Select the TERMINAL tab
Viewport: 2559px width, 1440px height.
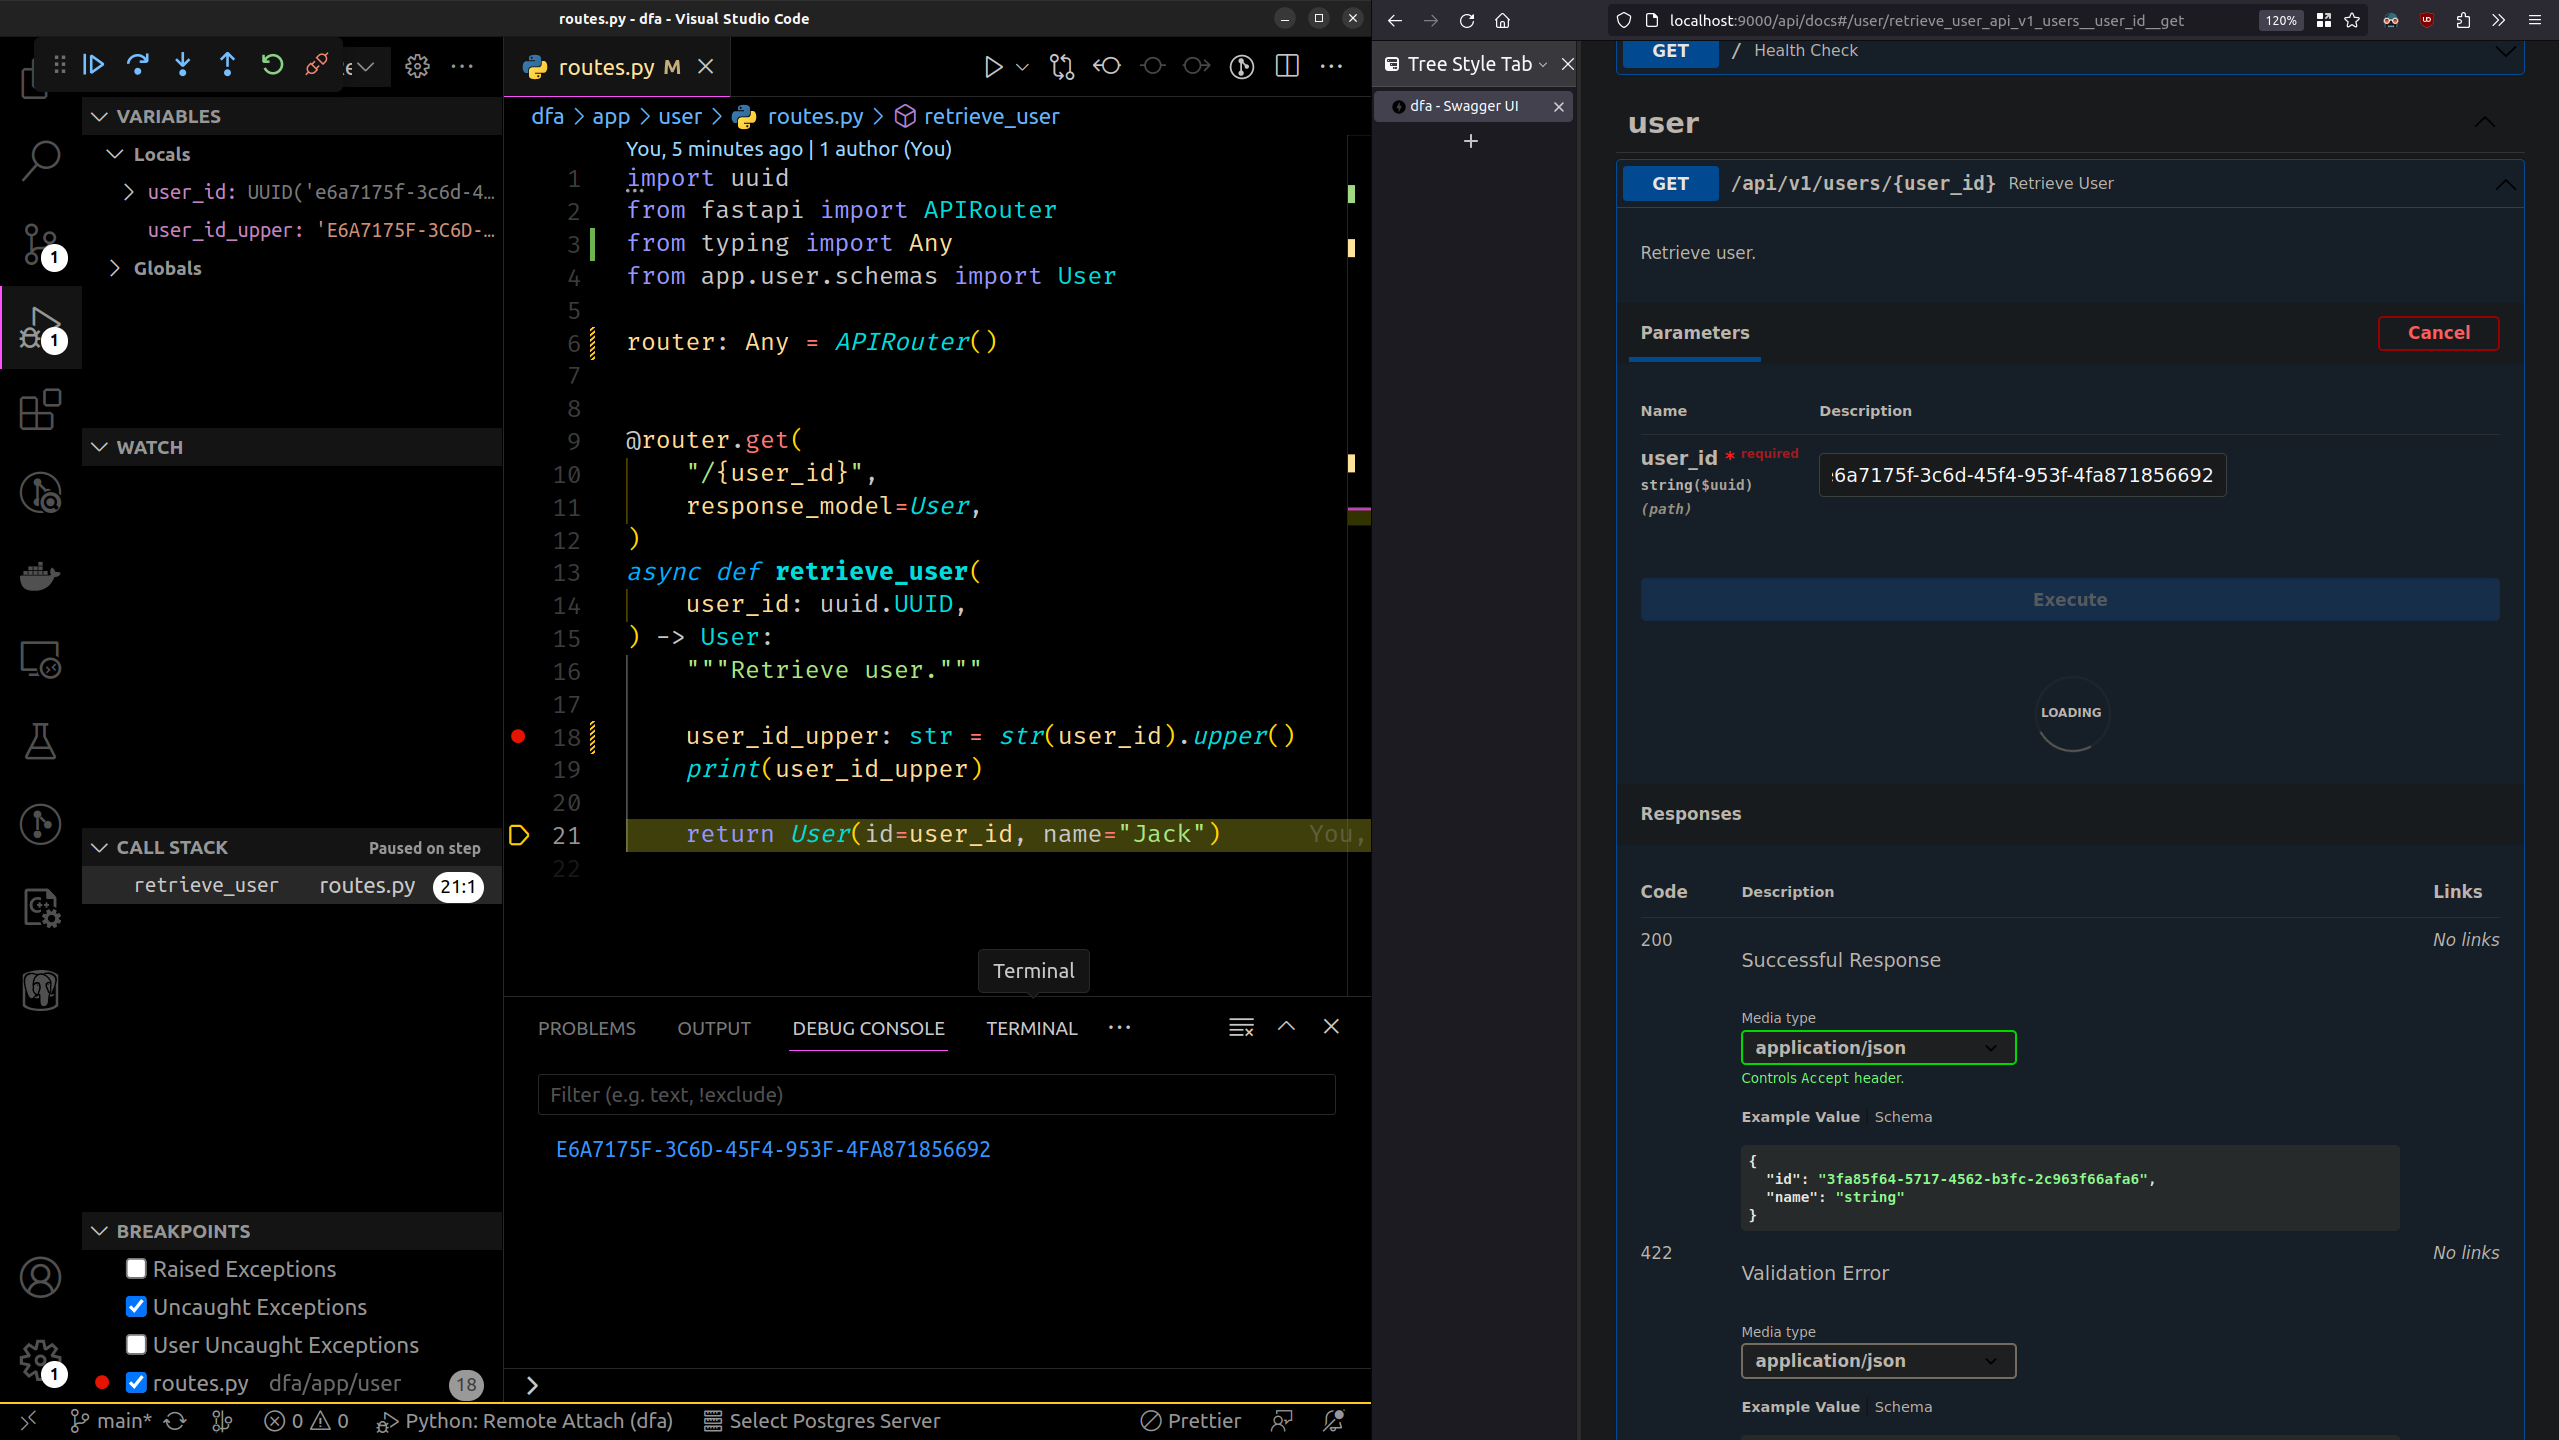coord(1032,1027)
